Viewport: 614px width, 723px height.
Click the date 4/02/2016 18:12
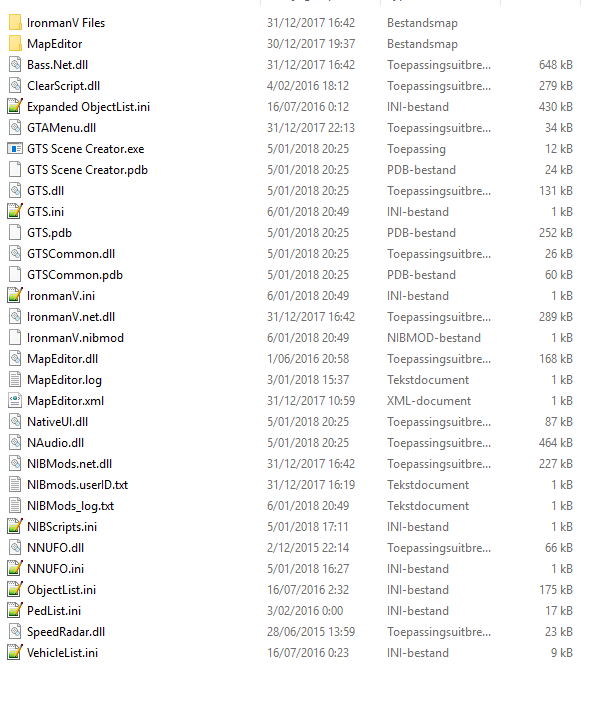click(x=307, y=86)
